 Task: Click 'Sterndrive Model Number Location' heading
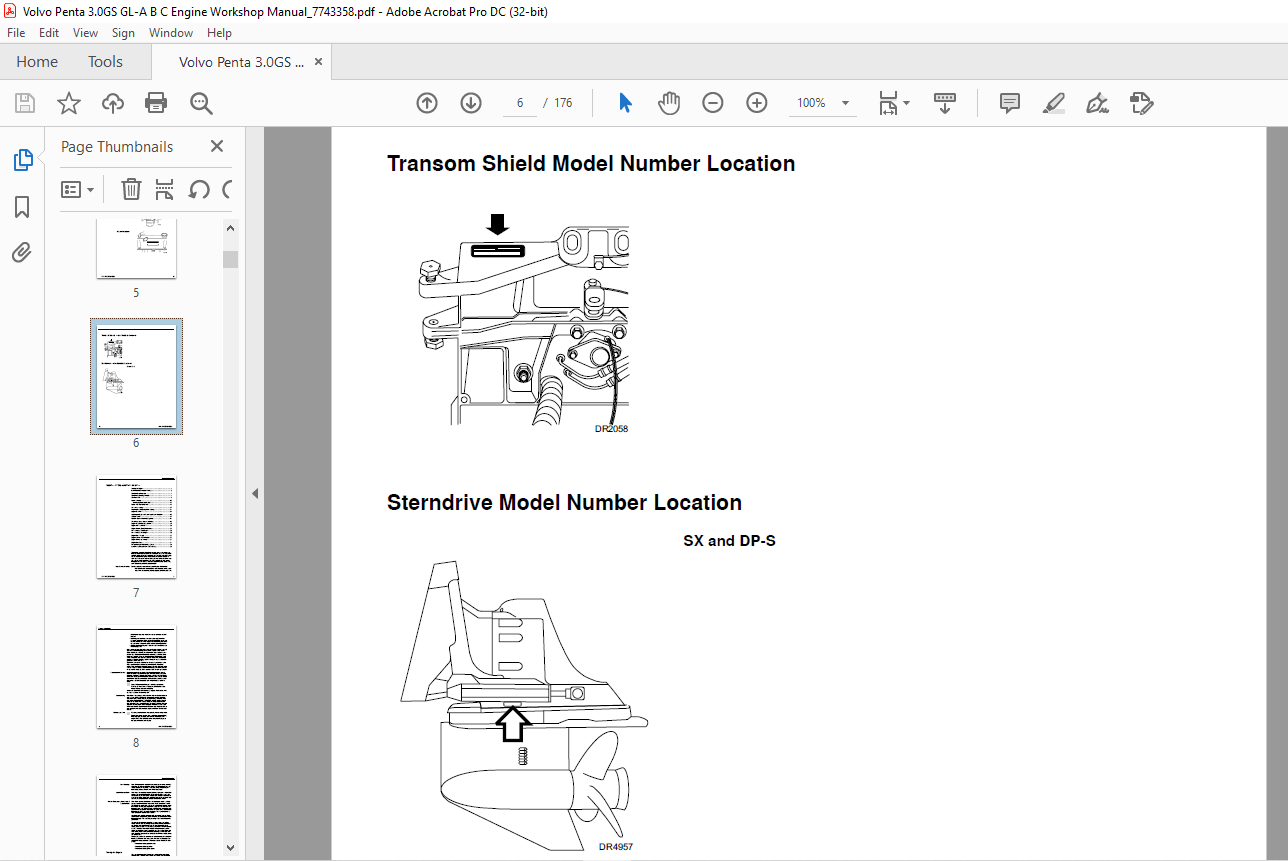[x=564, y=502]
